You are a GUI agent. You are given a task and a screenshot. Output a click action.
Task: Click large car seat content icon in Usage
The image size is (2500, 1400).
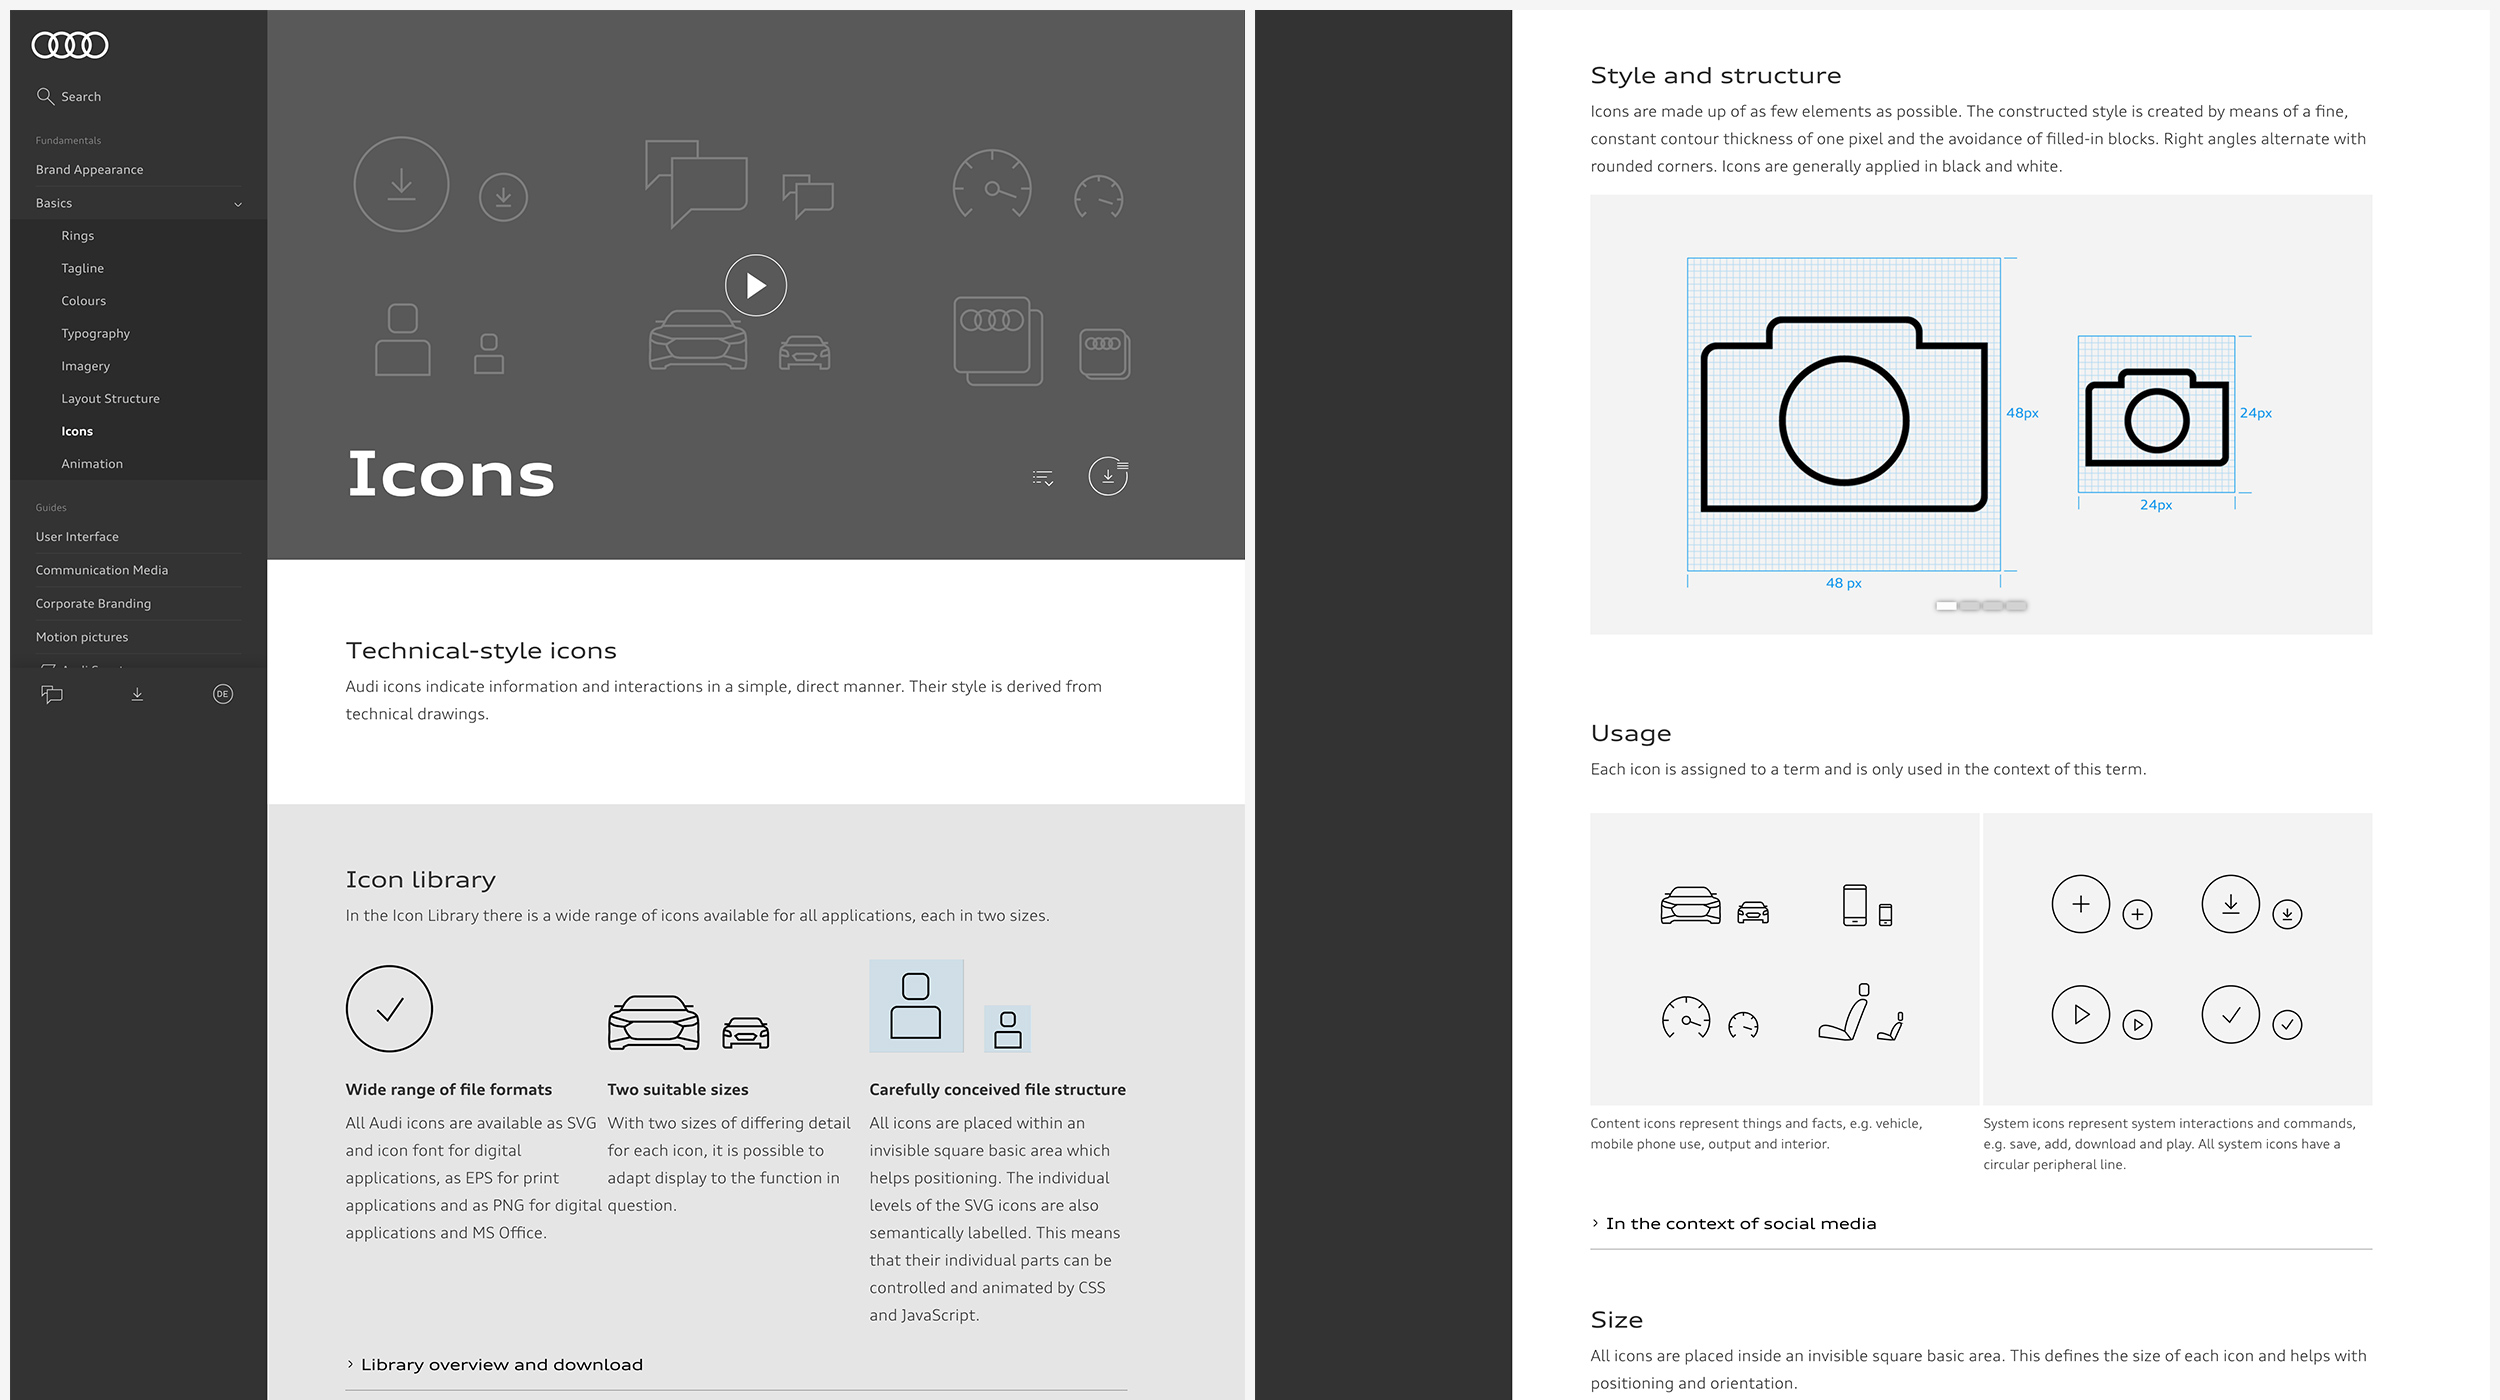click(x=1844, y=1012)
